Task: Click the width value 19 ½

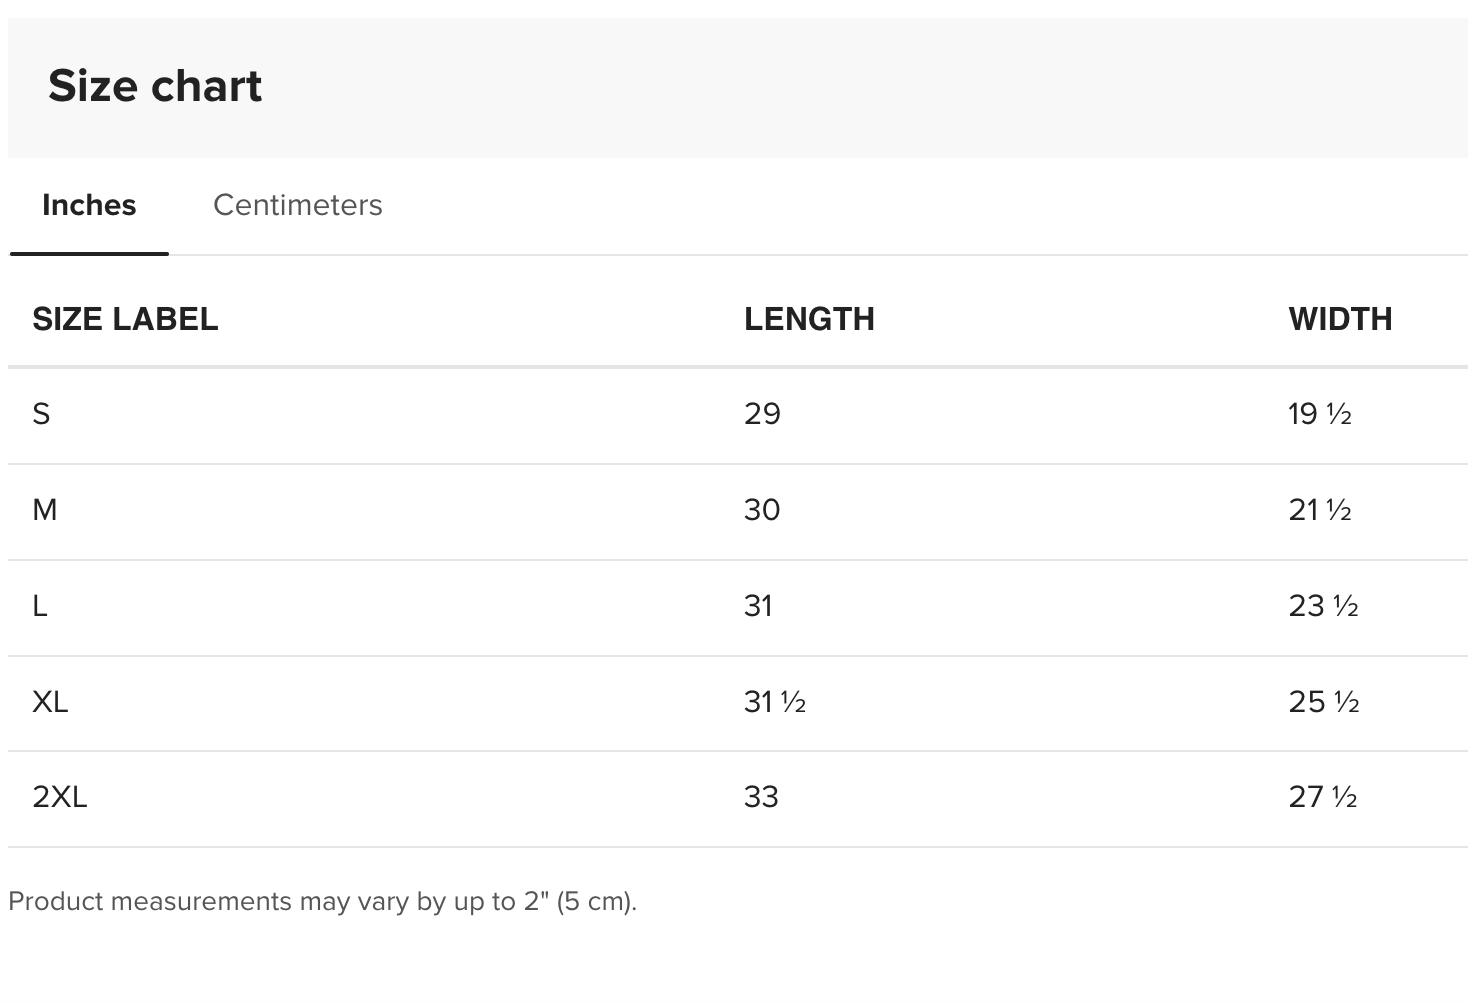Action: [x=1320, y=414]
